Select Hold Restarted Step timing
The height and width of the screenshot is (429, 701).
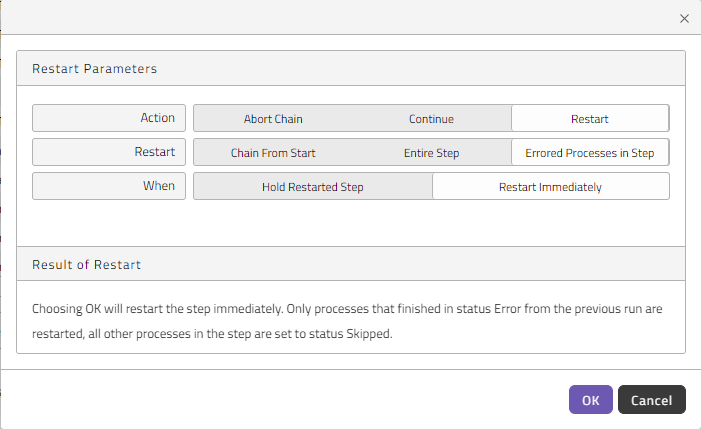(x=313, y=186)
